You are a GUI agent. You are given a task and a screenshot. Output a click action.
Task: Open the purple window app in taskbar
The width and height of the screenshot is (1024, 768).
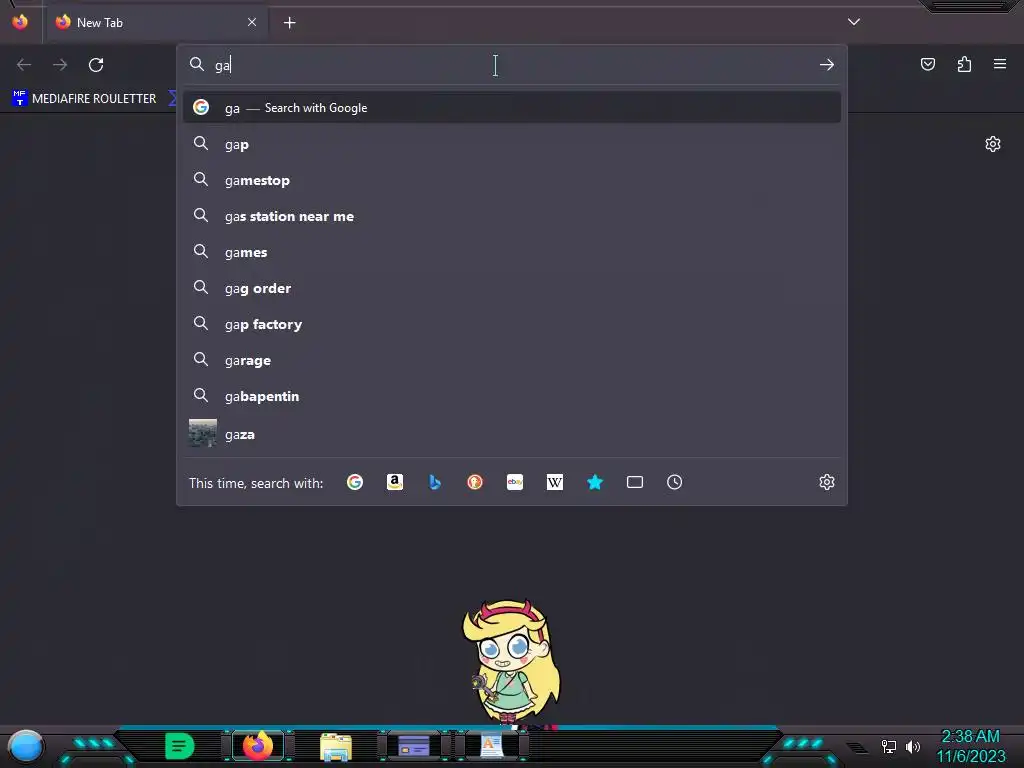point(413,746)
